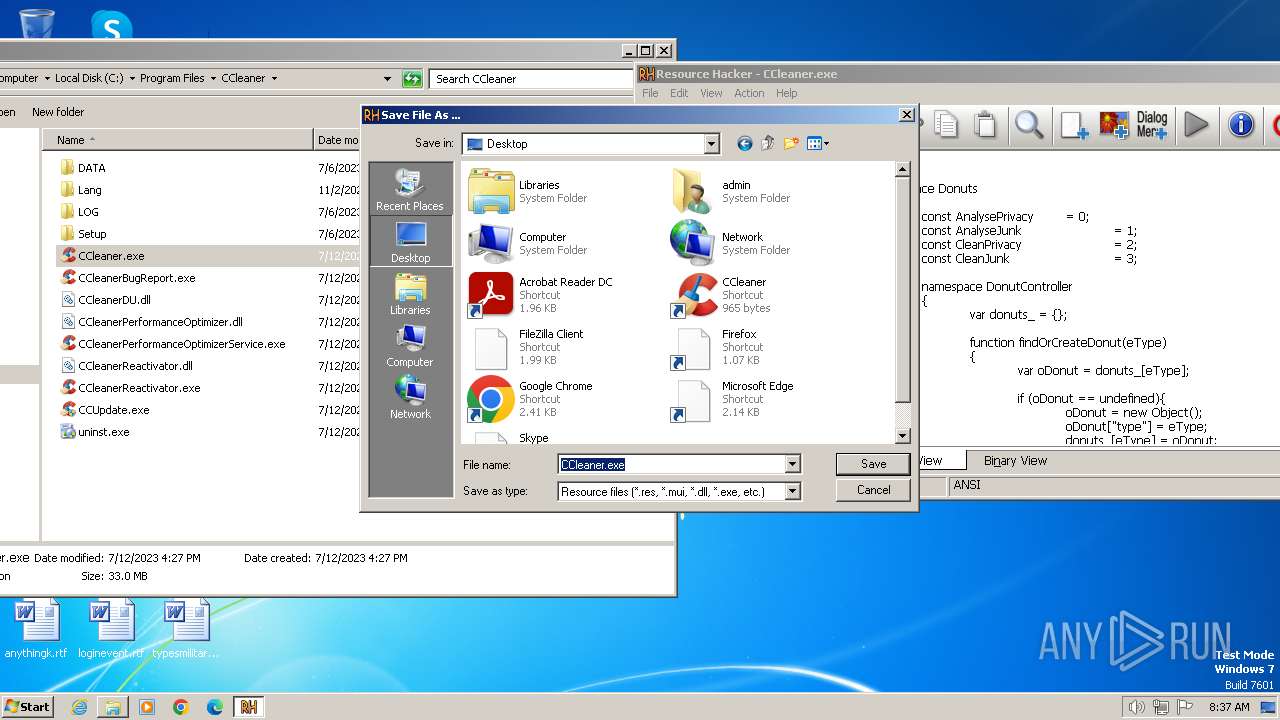The width and height of the screenshot is (1280, 720).
Task: Open the View menu icon in Save dialog
Action: pyautogui.click(x=818, y=144)
